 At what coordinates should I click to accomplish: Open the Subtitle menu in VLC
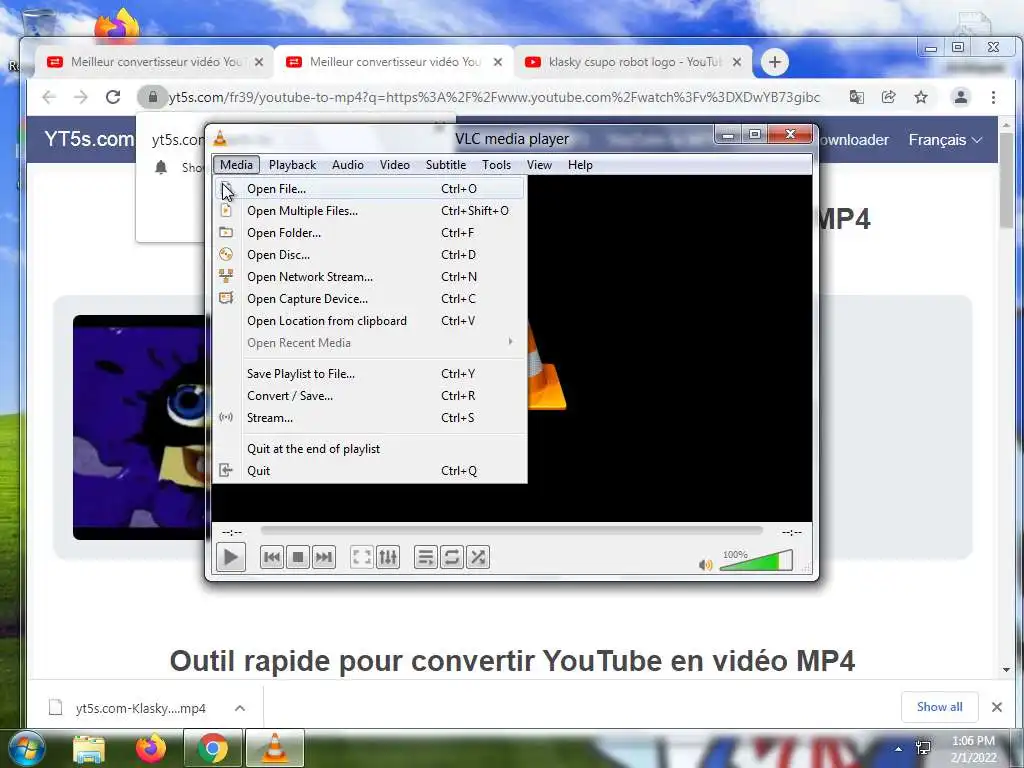pos(445,165)
